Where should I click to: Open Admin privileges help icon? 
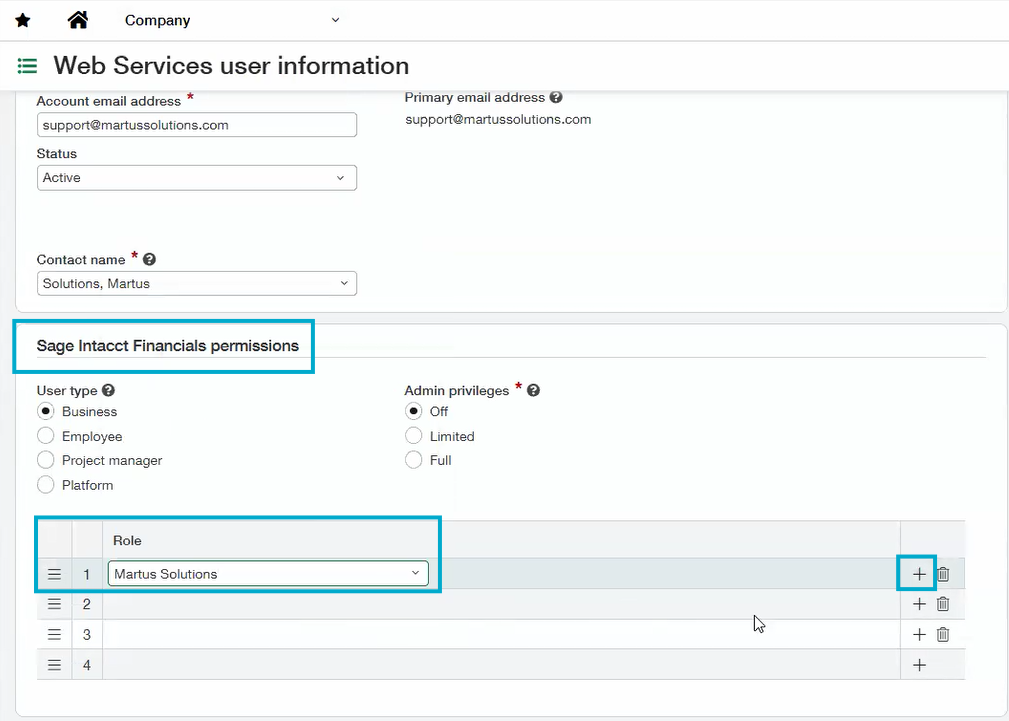[533, 390]
